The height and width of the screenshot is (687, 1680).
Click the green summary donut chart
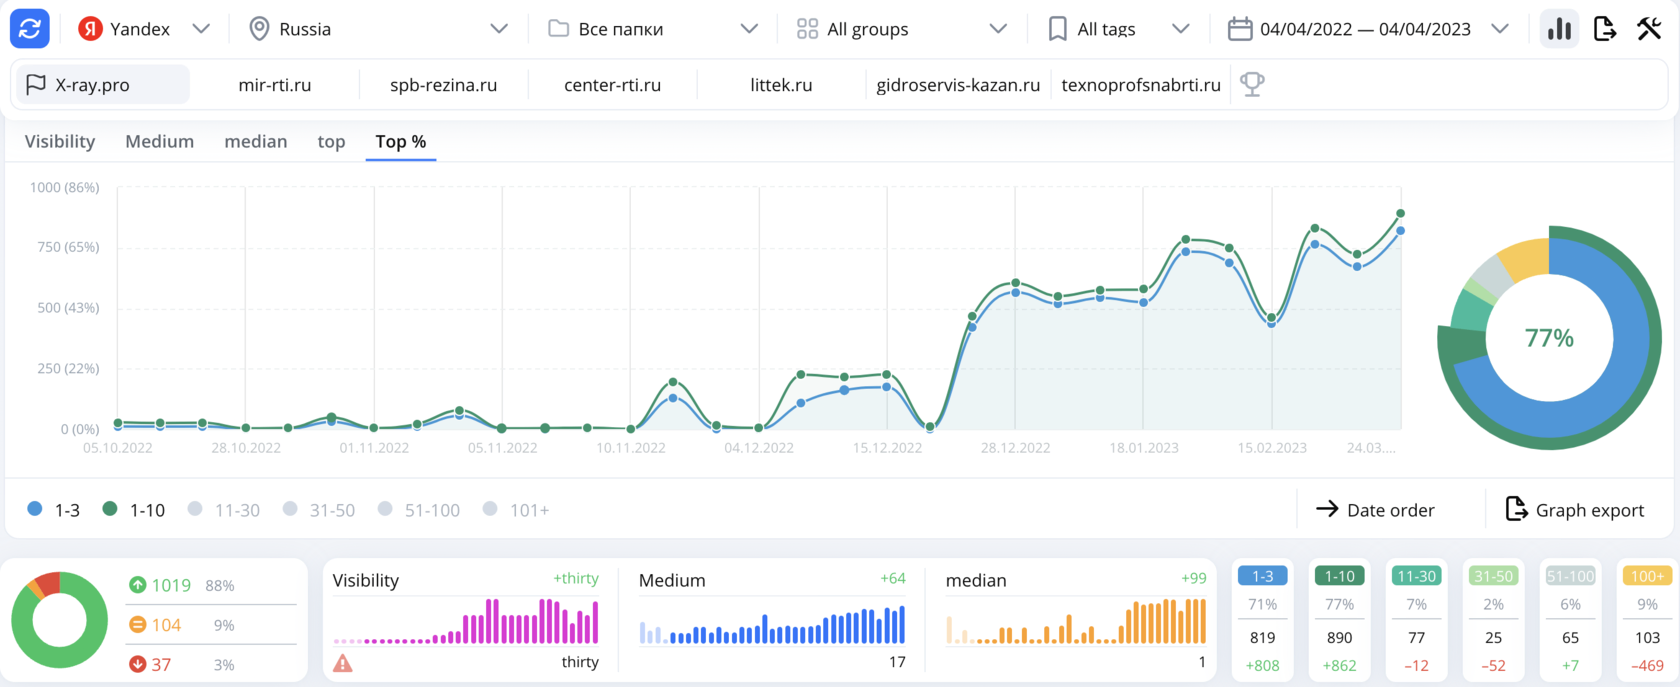coord(60,620)
